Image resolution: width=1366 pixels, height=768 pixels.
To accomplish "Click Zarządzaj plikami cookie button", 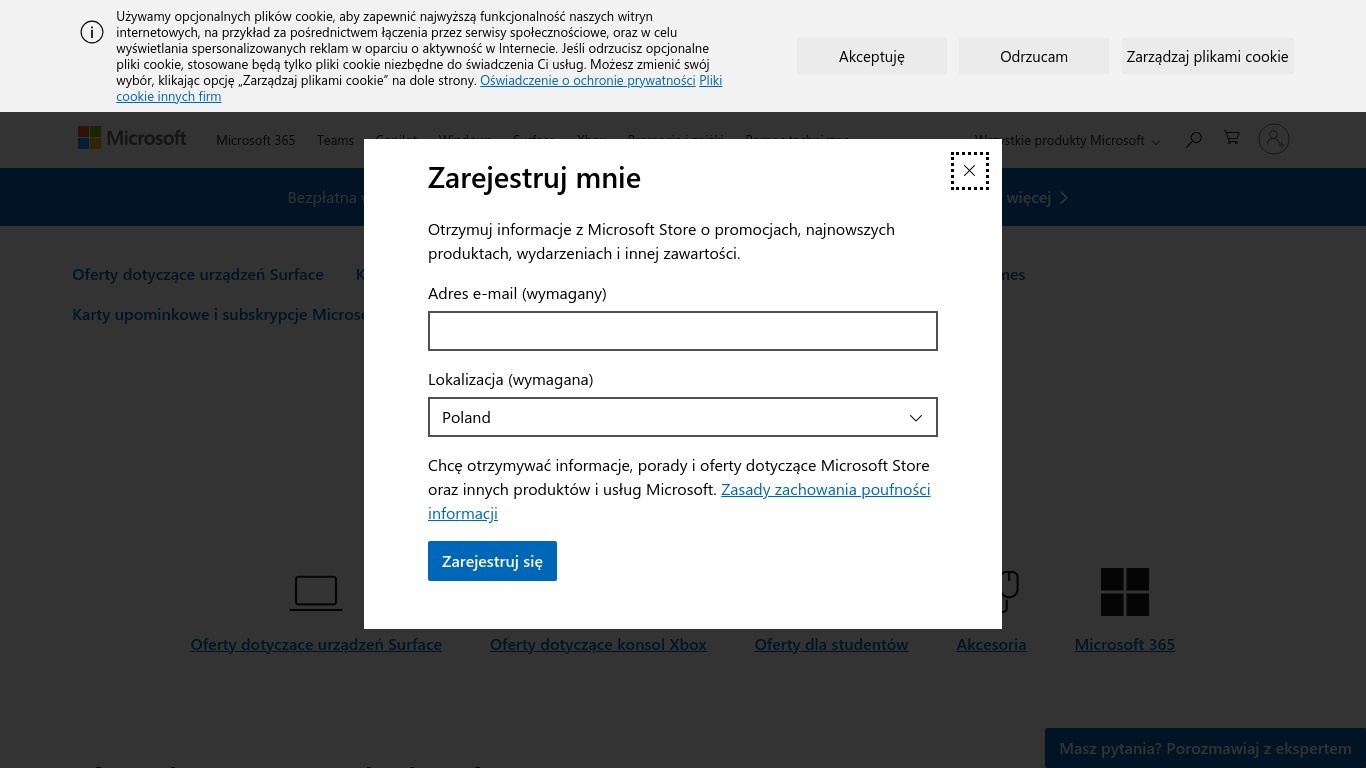I will tap(1207, 56).
